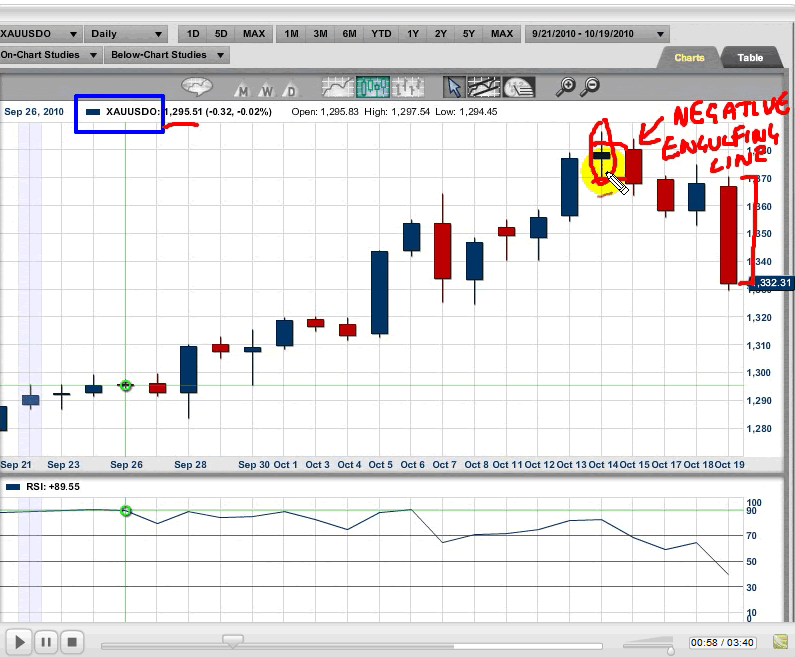Image resolution: width=795 pixels, height=657 pixels.
Task: Click the zoom out magnifier
Action: coord(590,87)
